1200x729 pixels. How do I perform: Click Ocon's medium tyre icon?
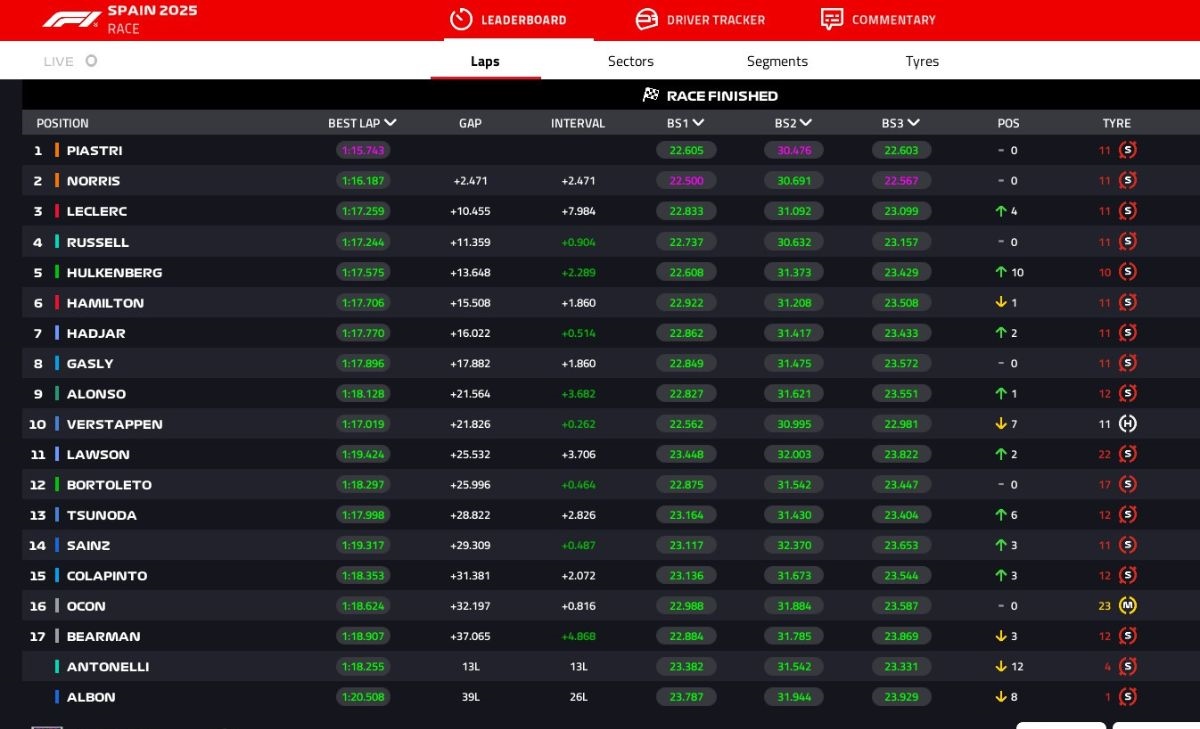click(x=1128, y=606)
